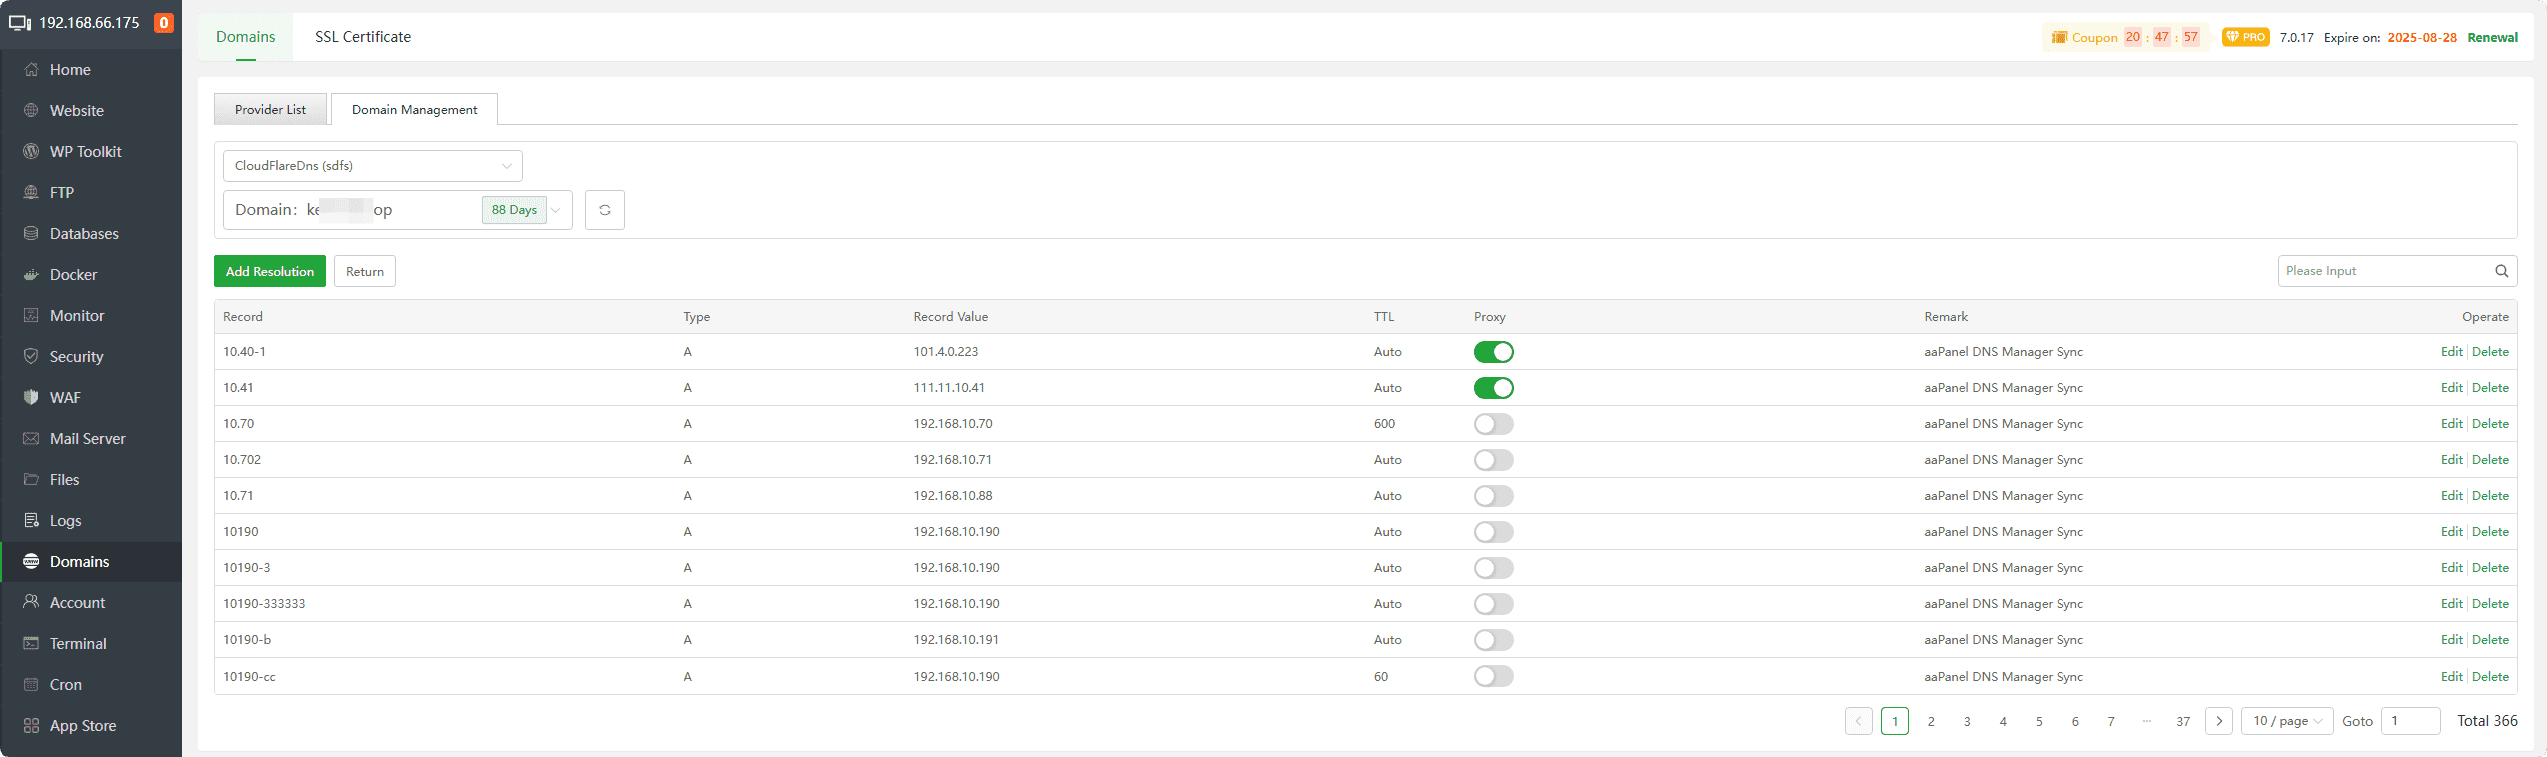Click record value 101.4.0.223
The width and height of the screenshot is (2547, 757).
point(946,352)
